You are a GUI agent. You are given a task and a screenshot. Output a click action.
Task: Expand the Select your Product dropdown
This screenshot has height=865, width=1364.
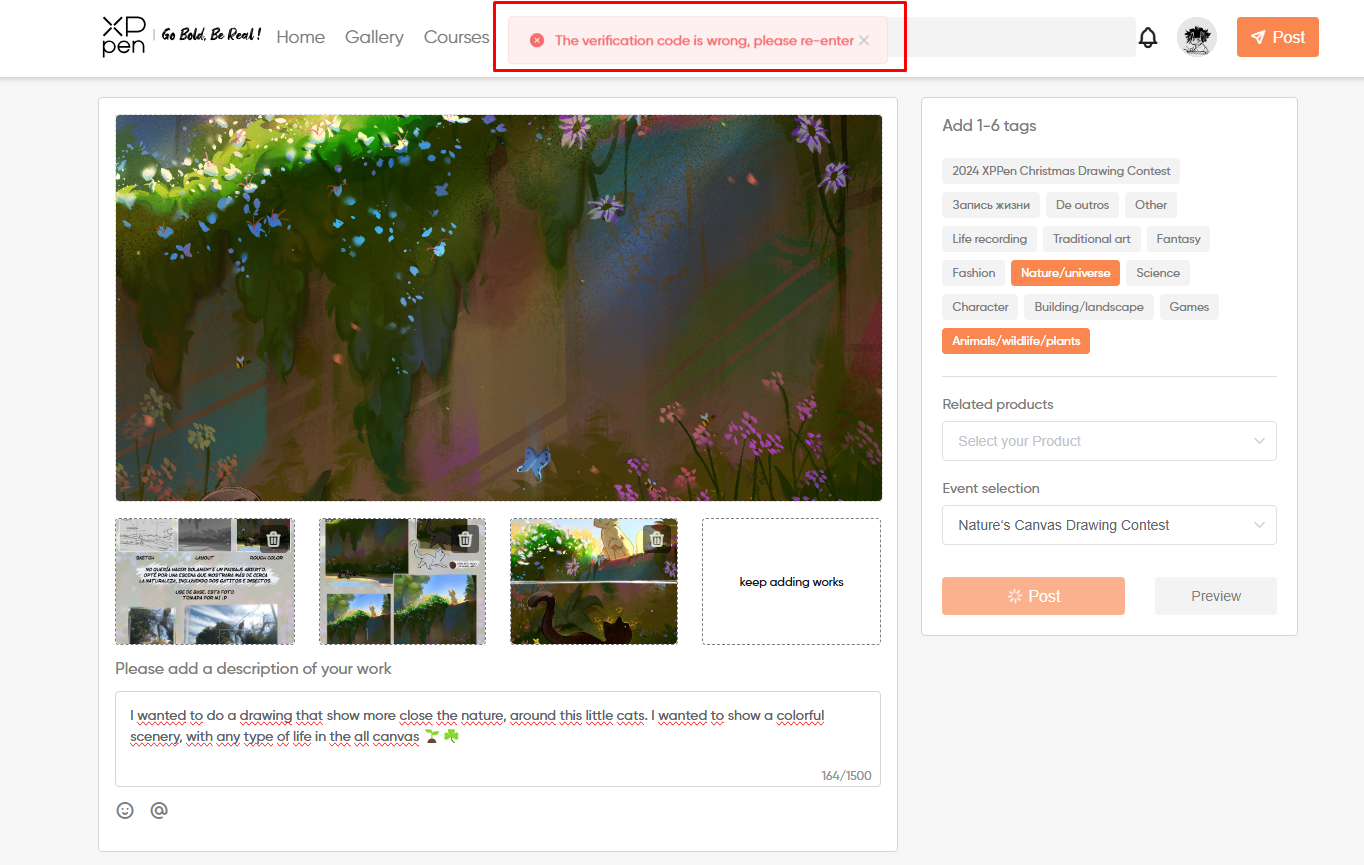pyautogui.click(x=1108, y=441)
